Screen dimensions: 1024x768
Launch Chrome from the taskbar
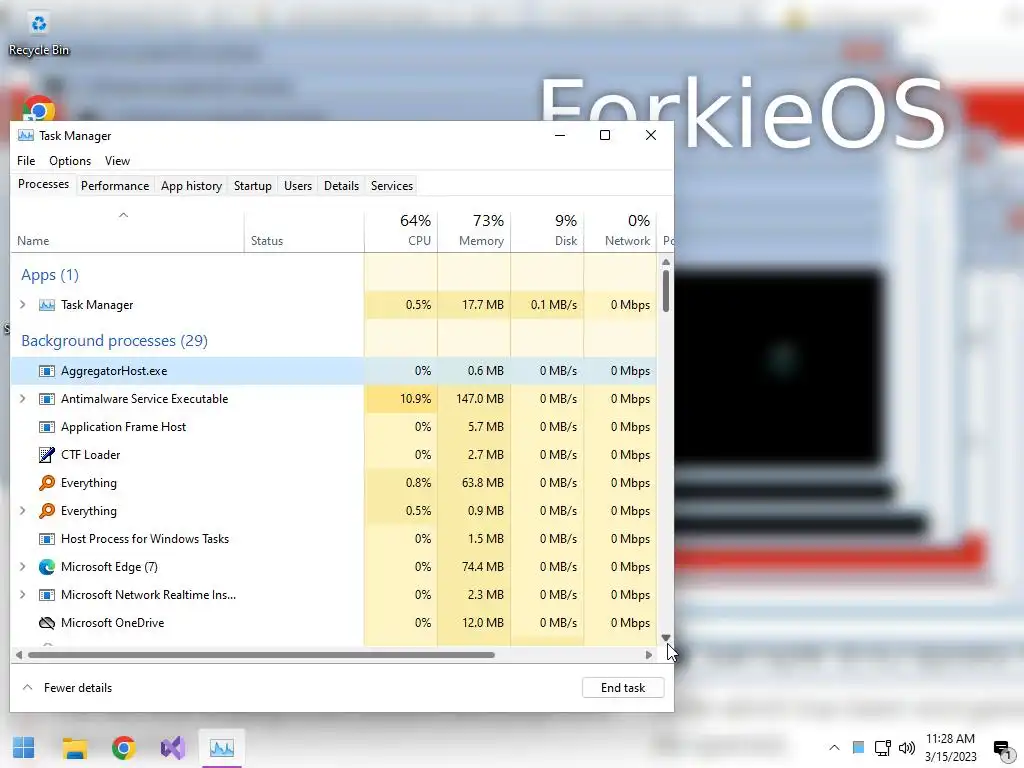click(x=123, y=748)
